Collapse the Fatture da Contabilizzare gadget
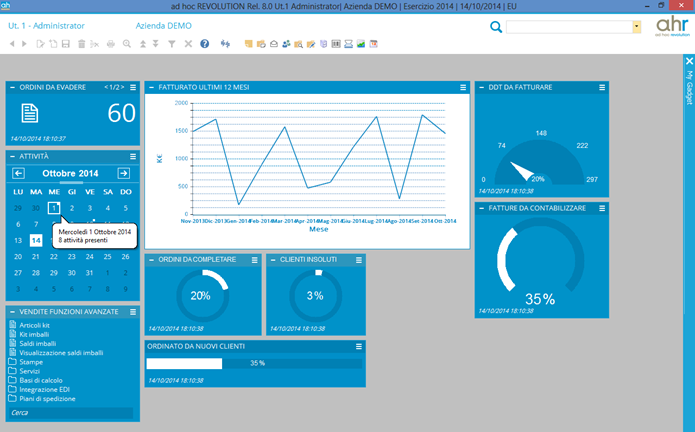Image resolution: width=695 pixels, height=432 pixels. coord(481,208)
